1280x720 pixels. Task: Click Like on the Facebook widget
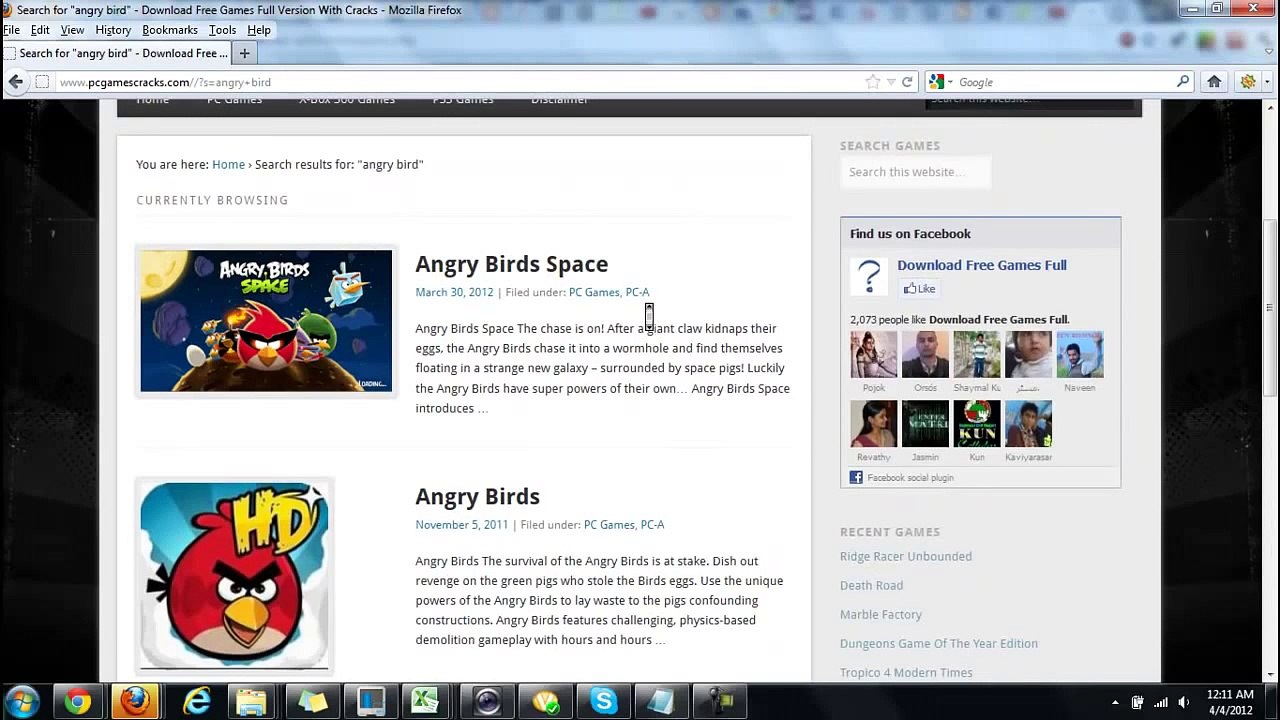[x=919, y=289]
